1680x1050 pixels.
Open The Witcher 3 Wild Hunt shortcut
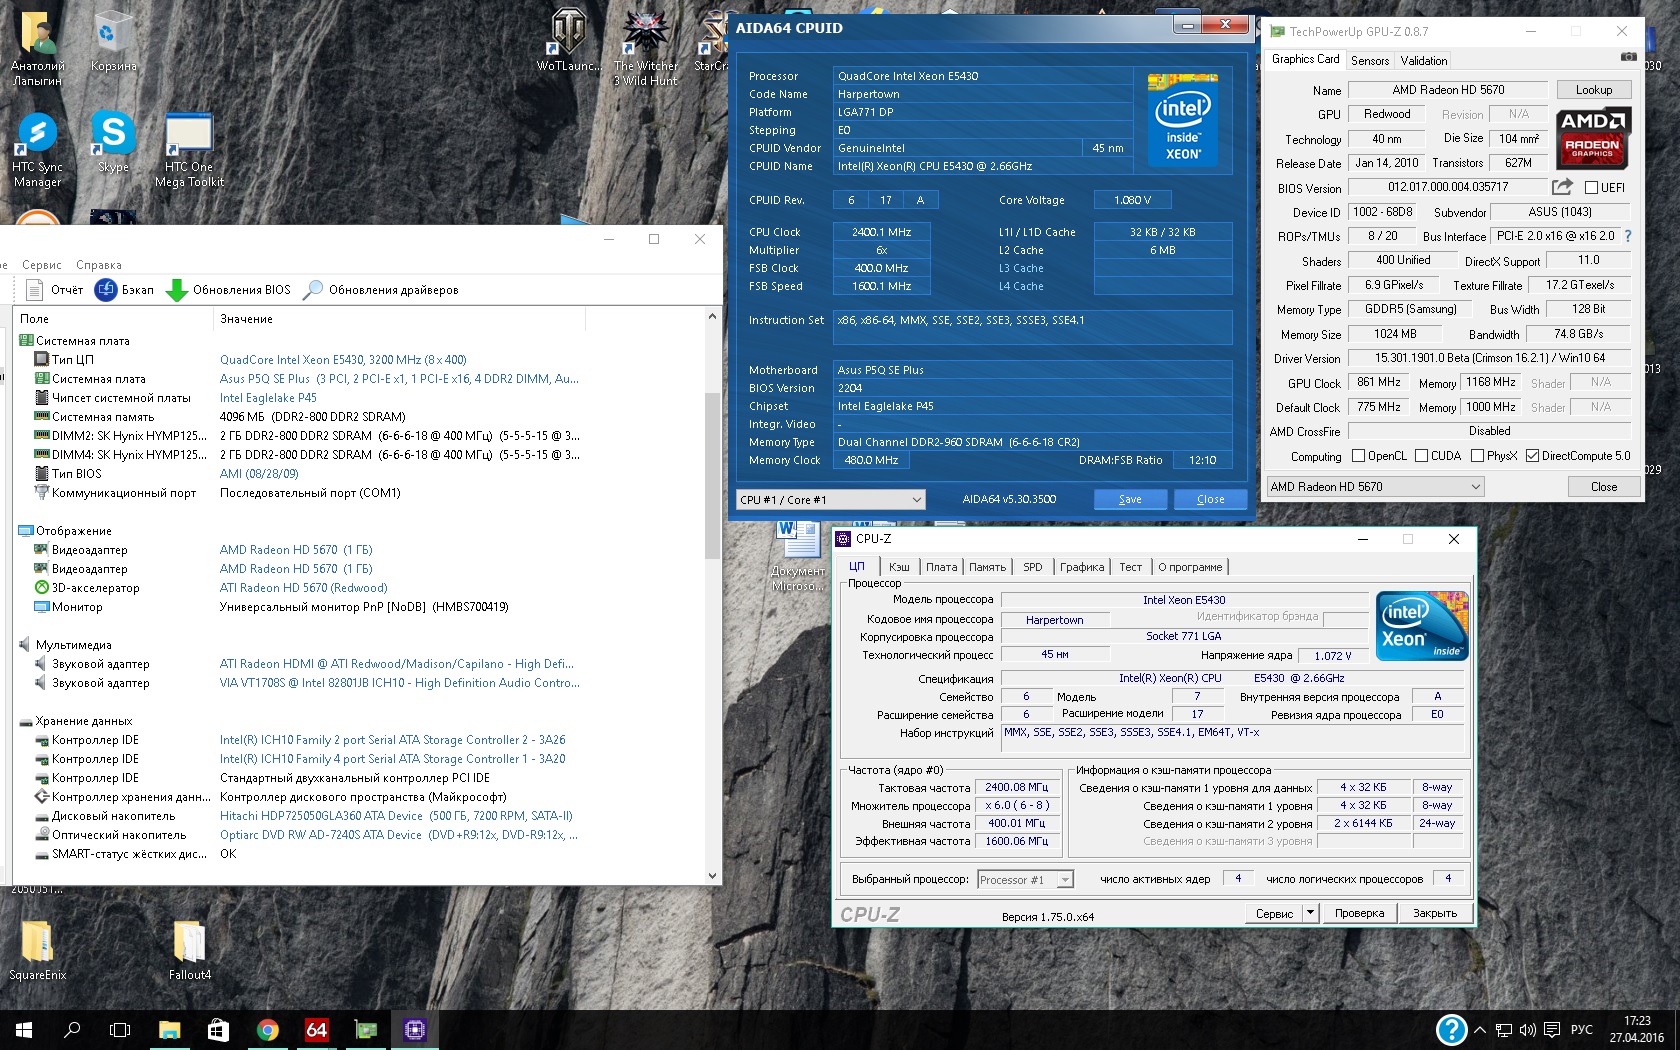click(x=646, y=48)
